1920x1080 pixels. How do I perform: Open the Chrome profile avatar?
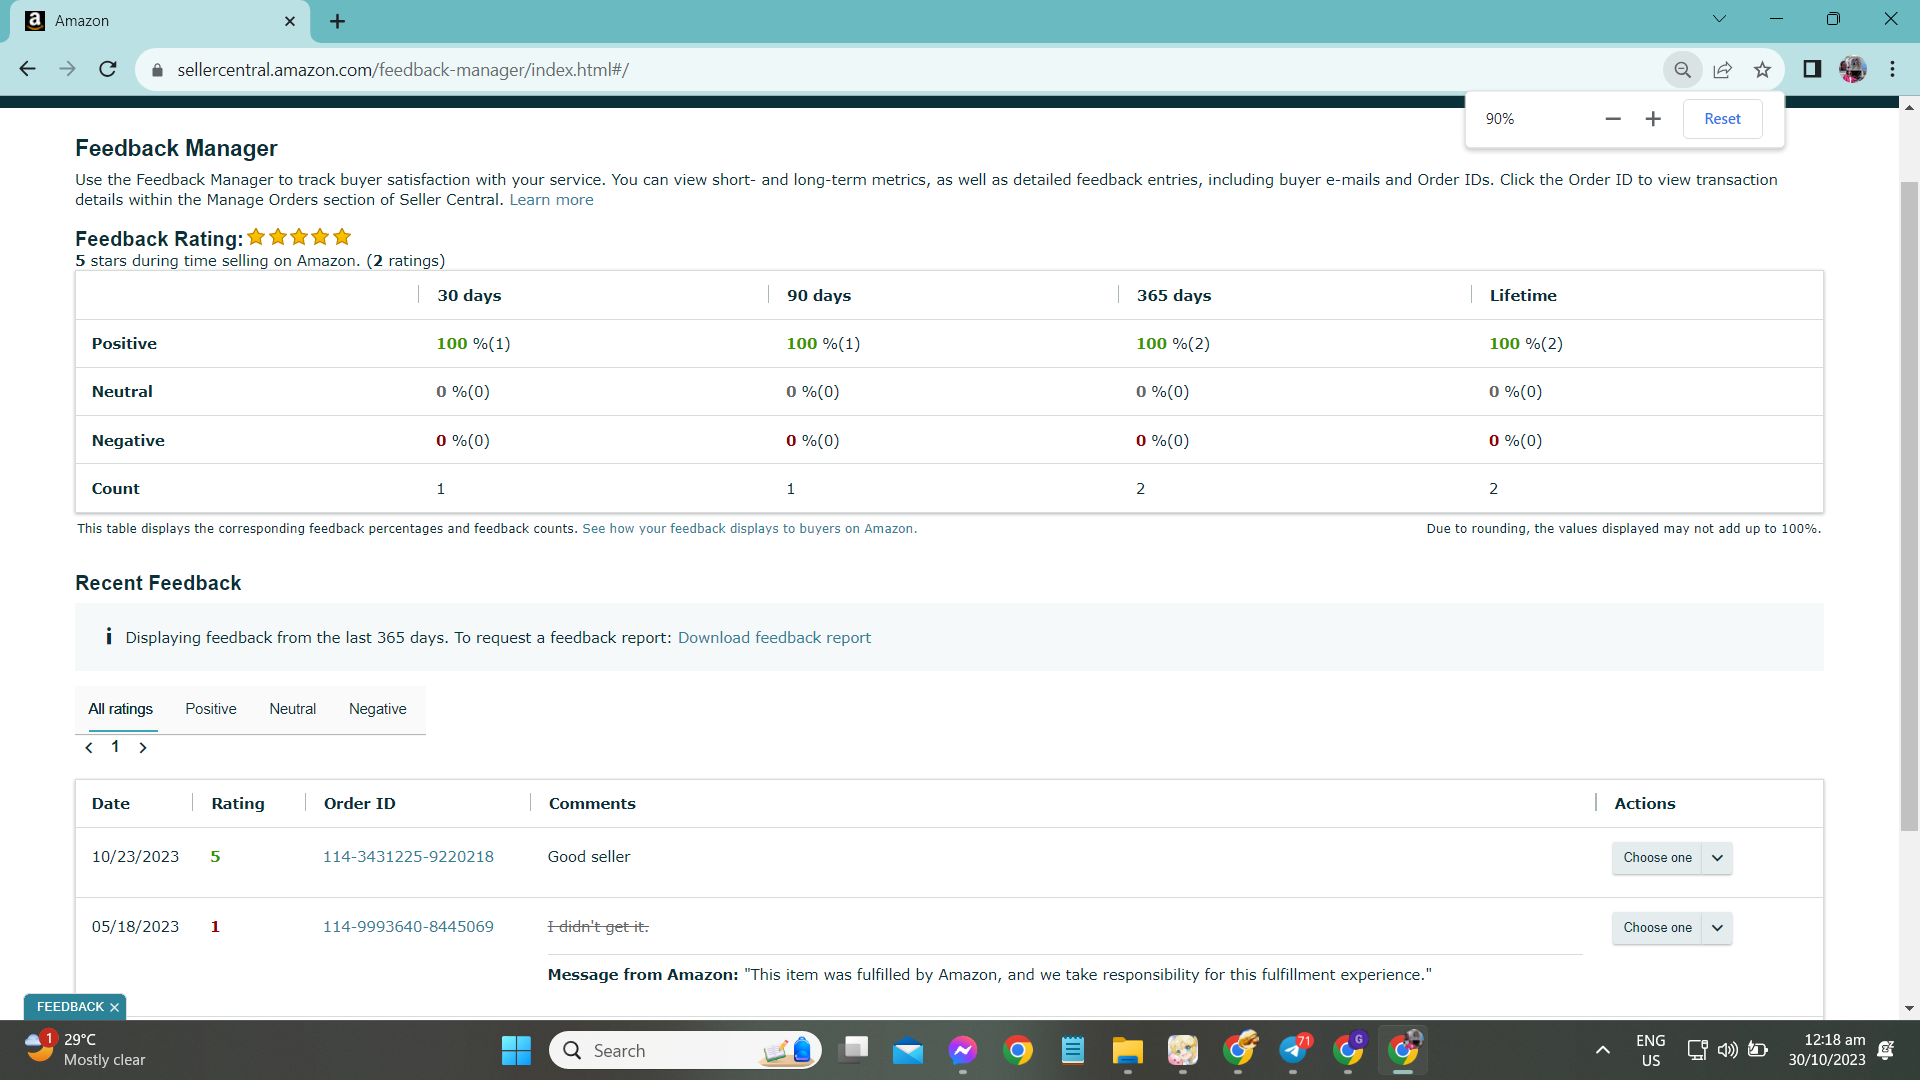[1853, 69]
